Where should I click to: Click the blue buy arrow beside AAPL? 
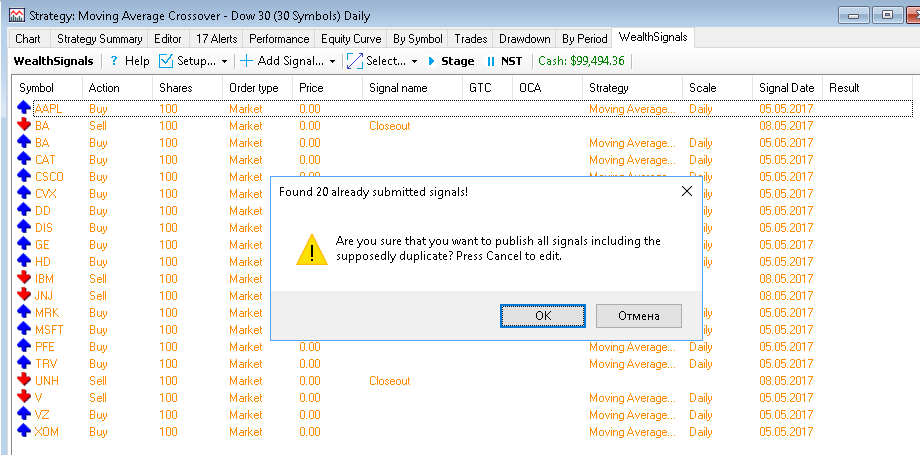(x=24, y=108)
